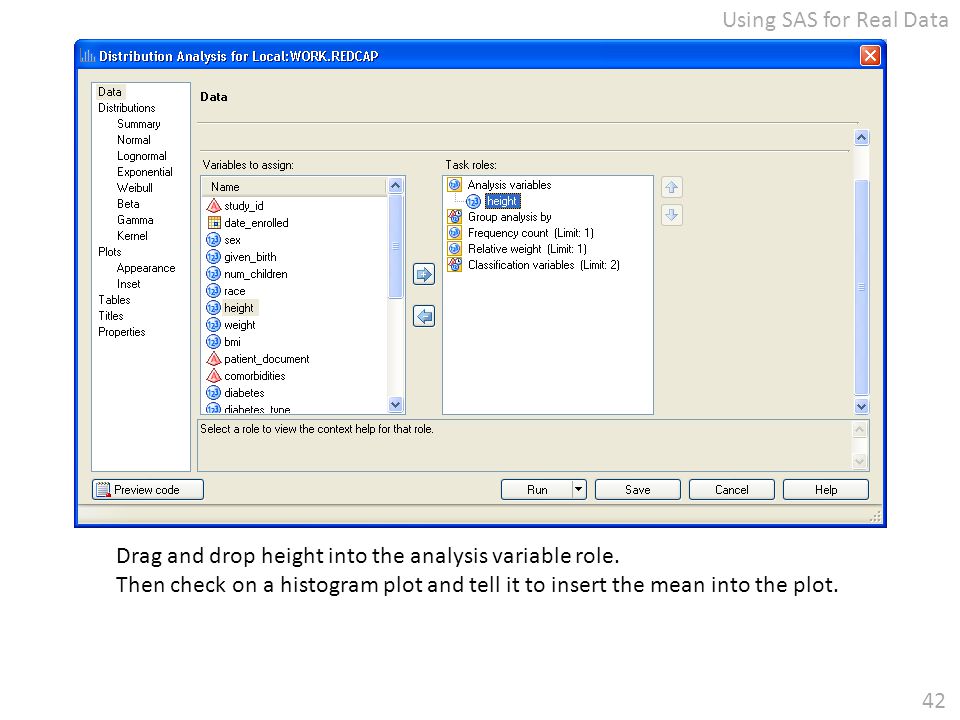
Task: Click the icon of assigned height variable
Action: (x=473, y=201)
